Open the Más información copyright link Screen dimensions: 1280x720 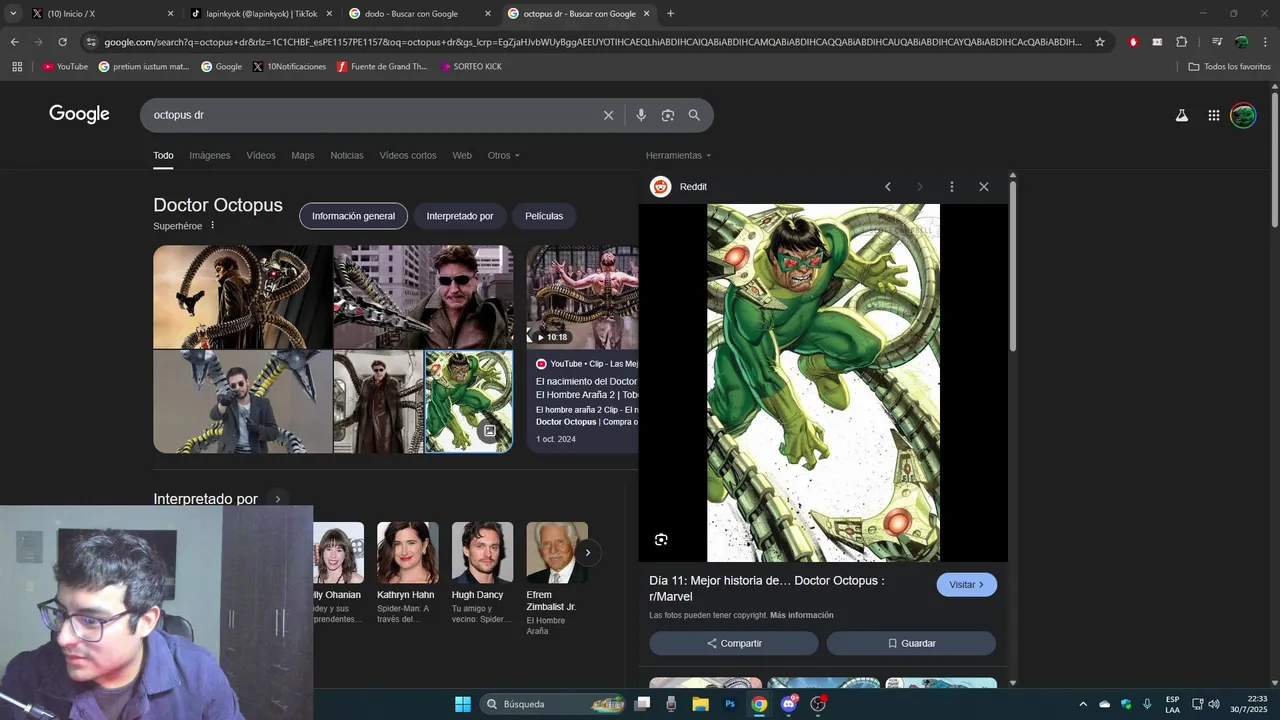pyautogui.click(x=802, y=615)
